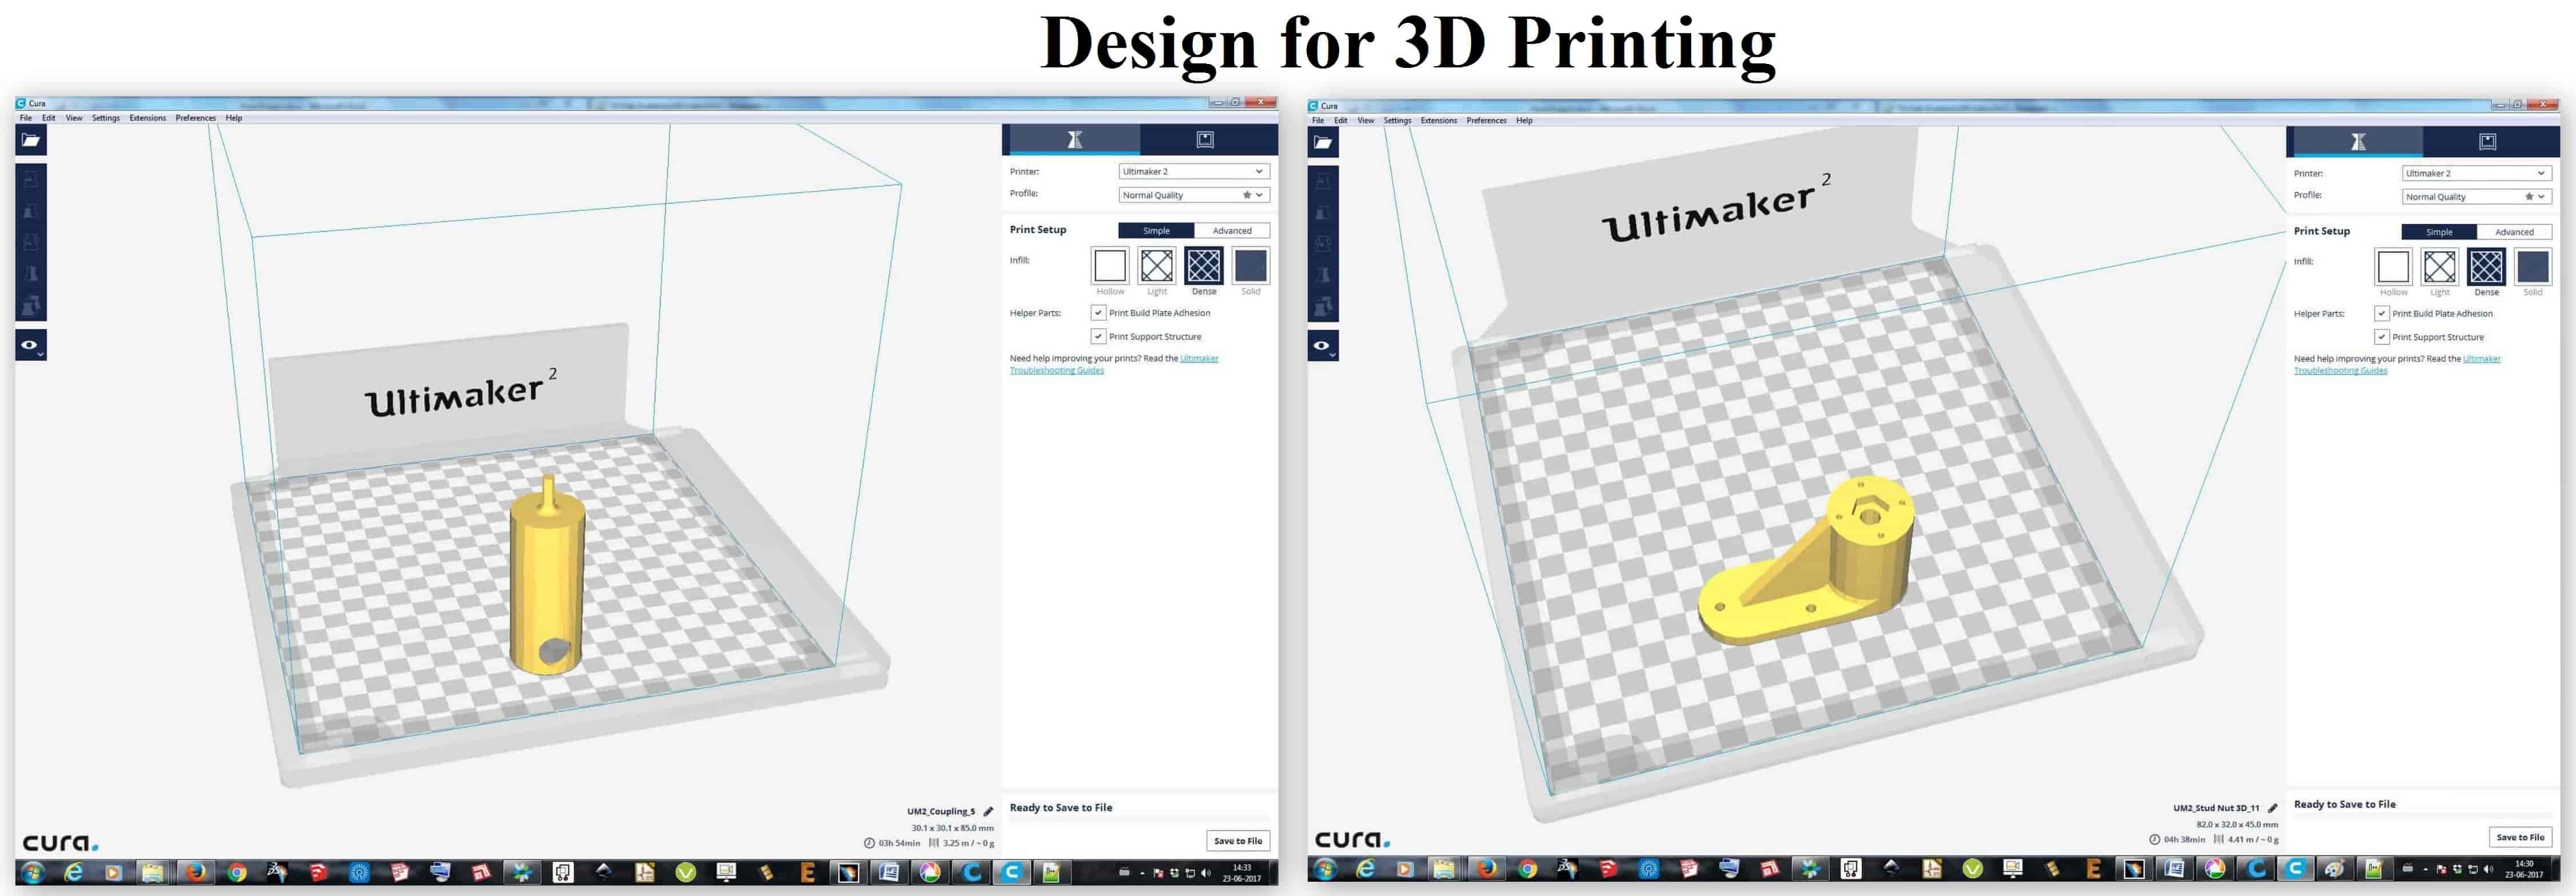
Task: Open the Settings menu in right Cura window
Action: [1397, 120]
